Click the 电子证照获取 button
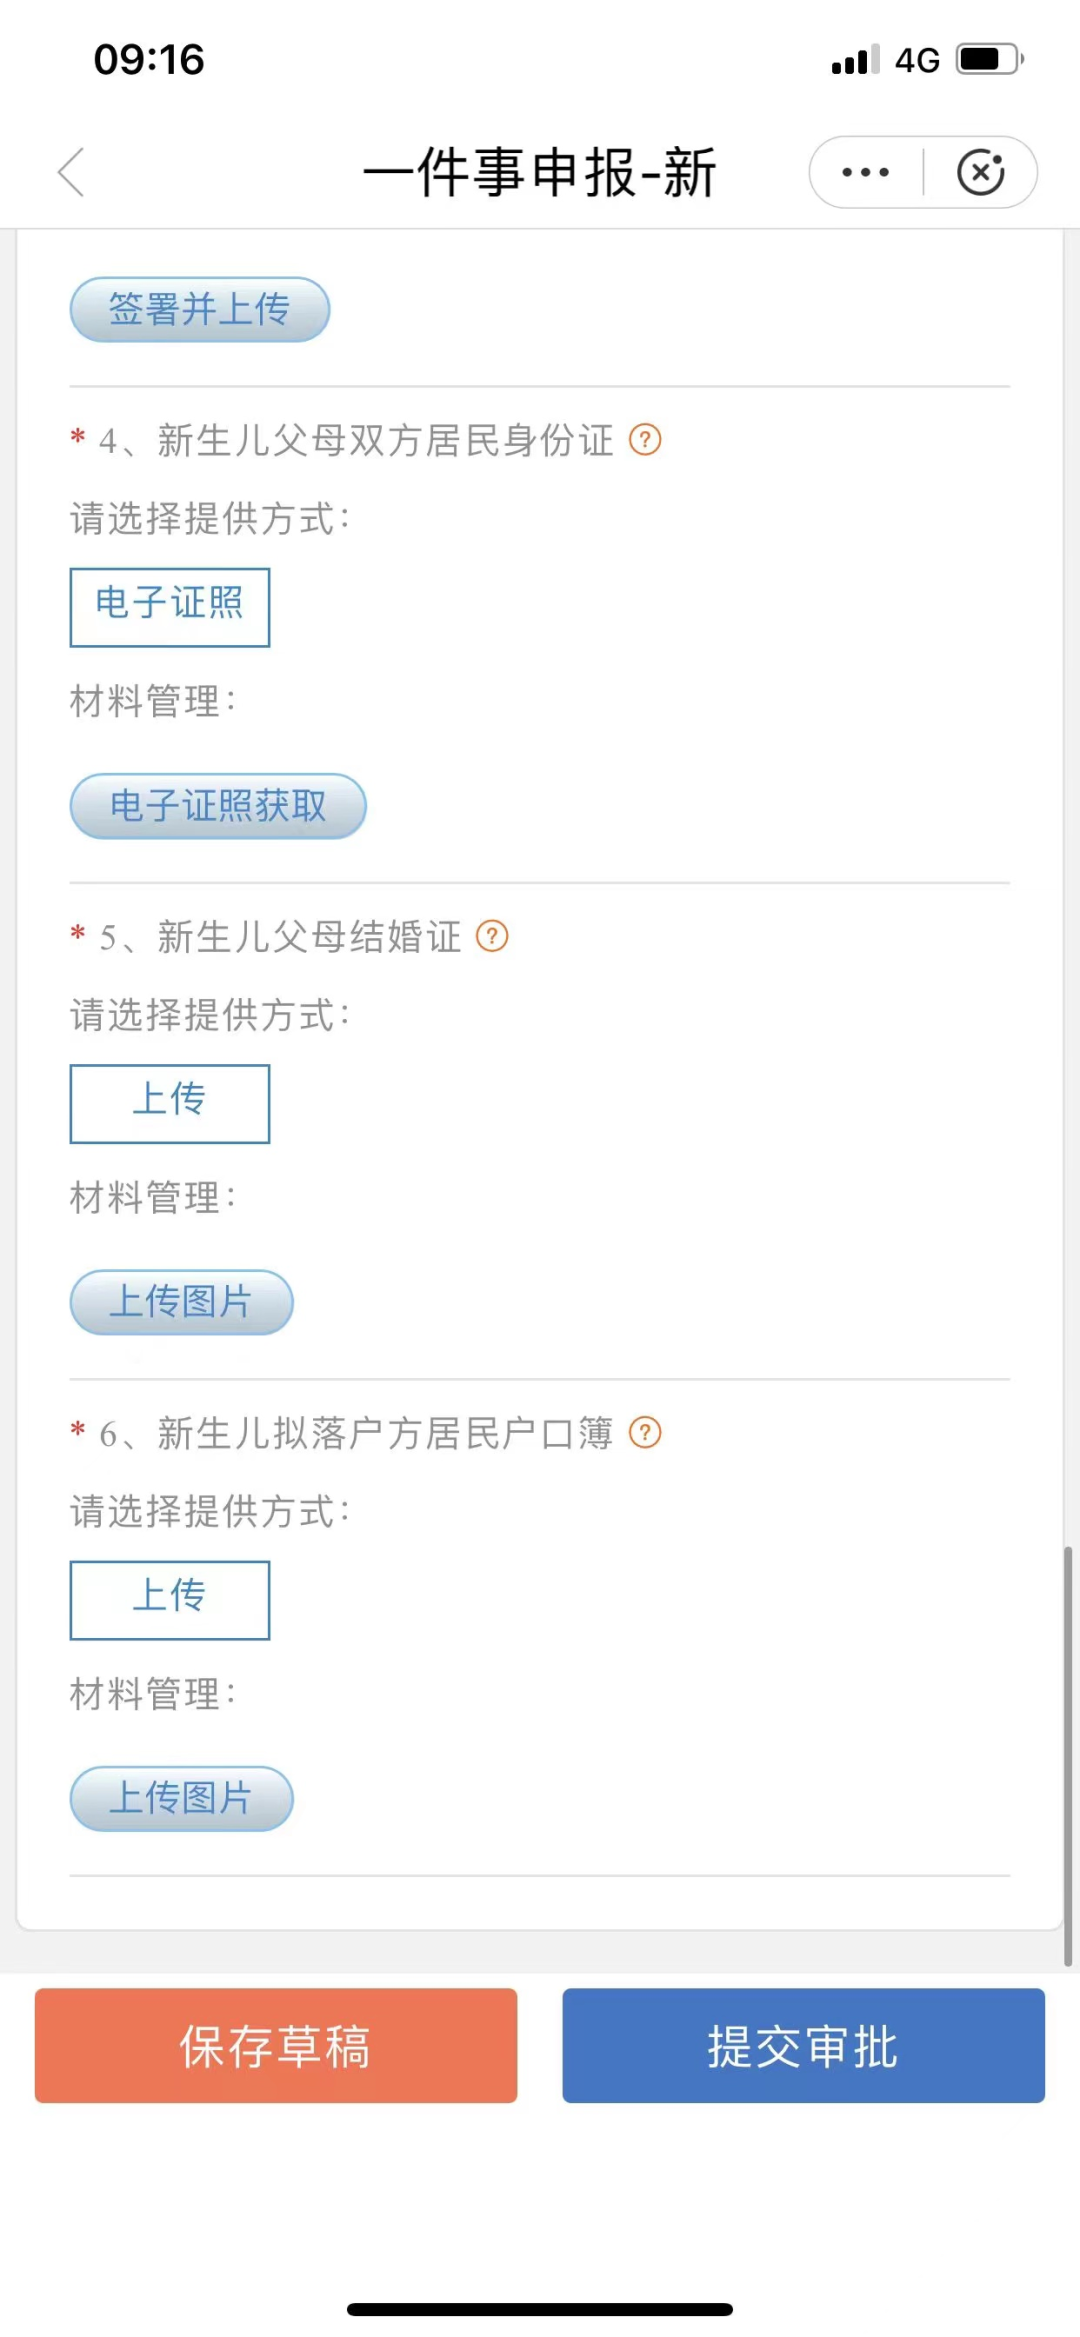 point(218,806)
